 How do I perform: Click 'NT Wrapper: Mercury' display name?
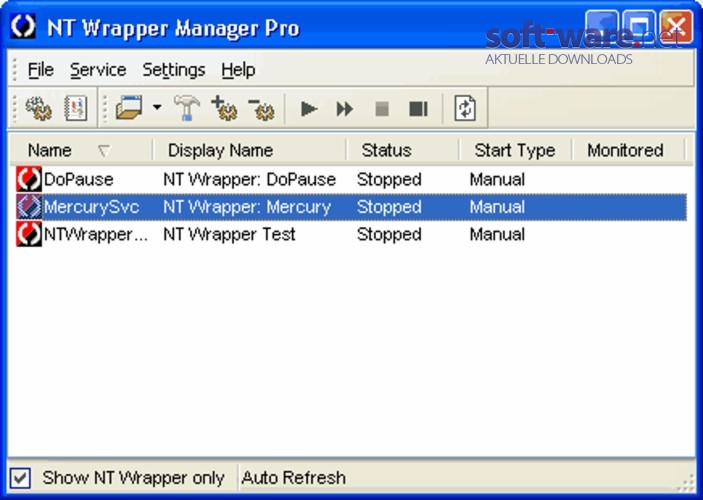coord(247,207)
